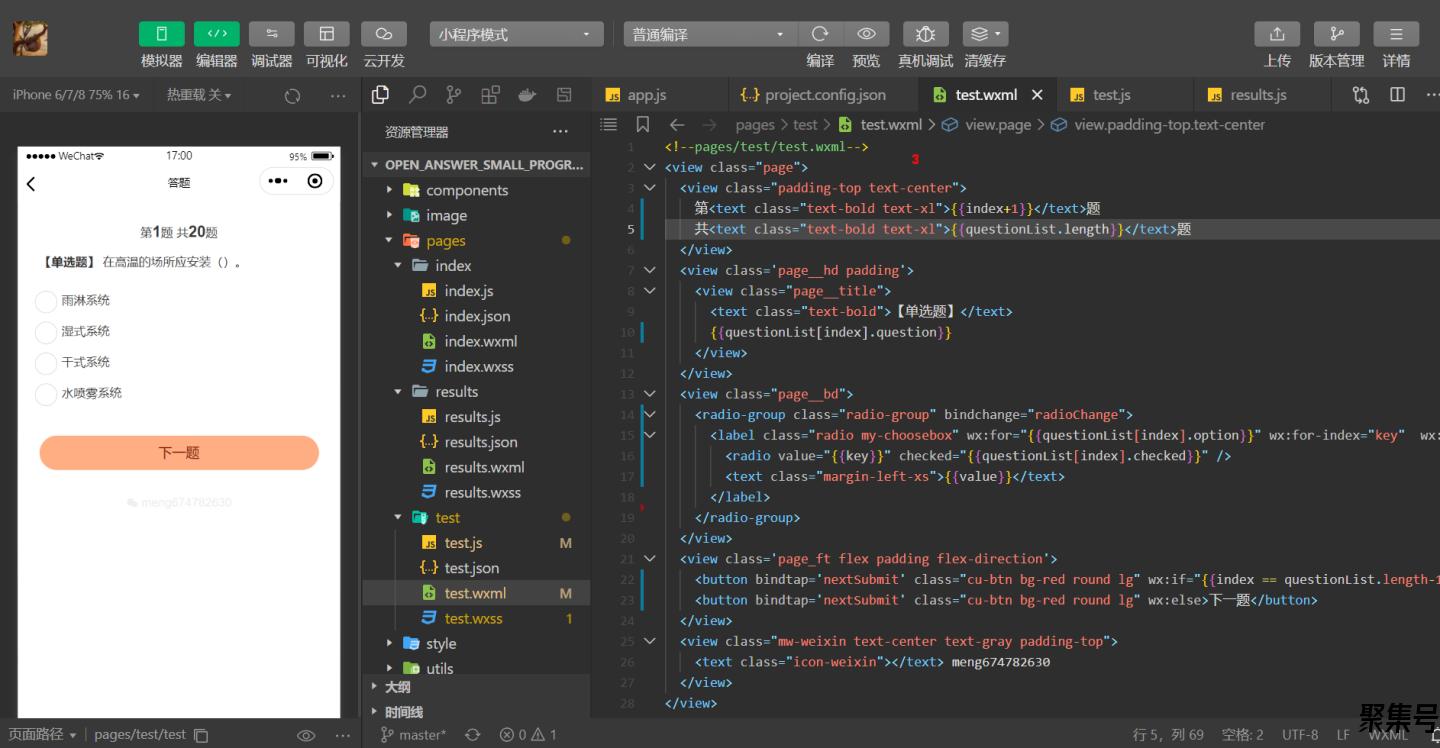Navigate back with the left arrow

677,125
